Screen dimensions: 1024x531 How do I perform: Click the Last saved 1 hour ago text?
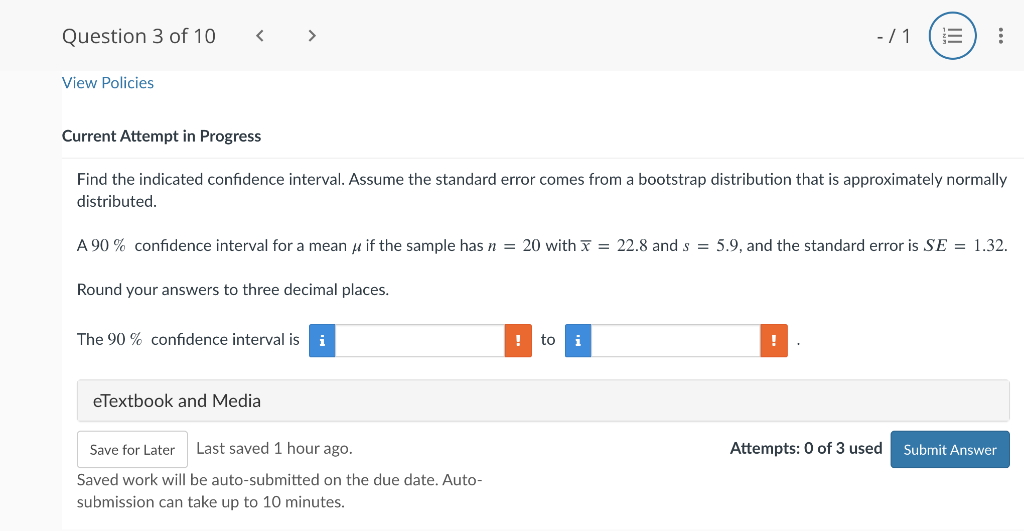point(274,448)
